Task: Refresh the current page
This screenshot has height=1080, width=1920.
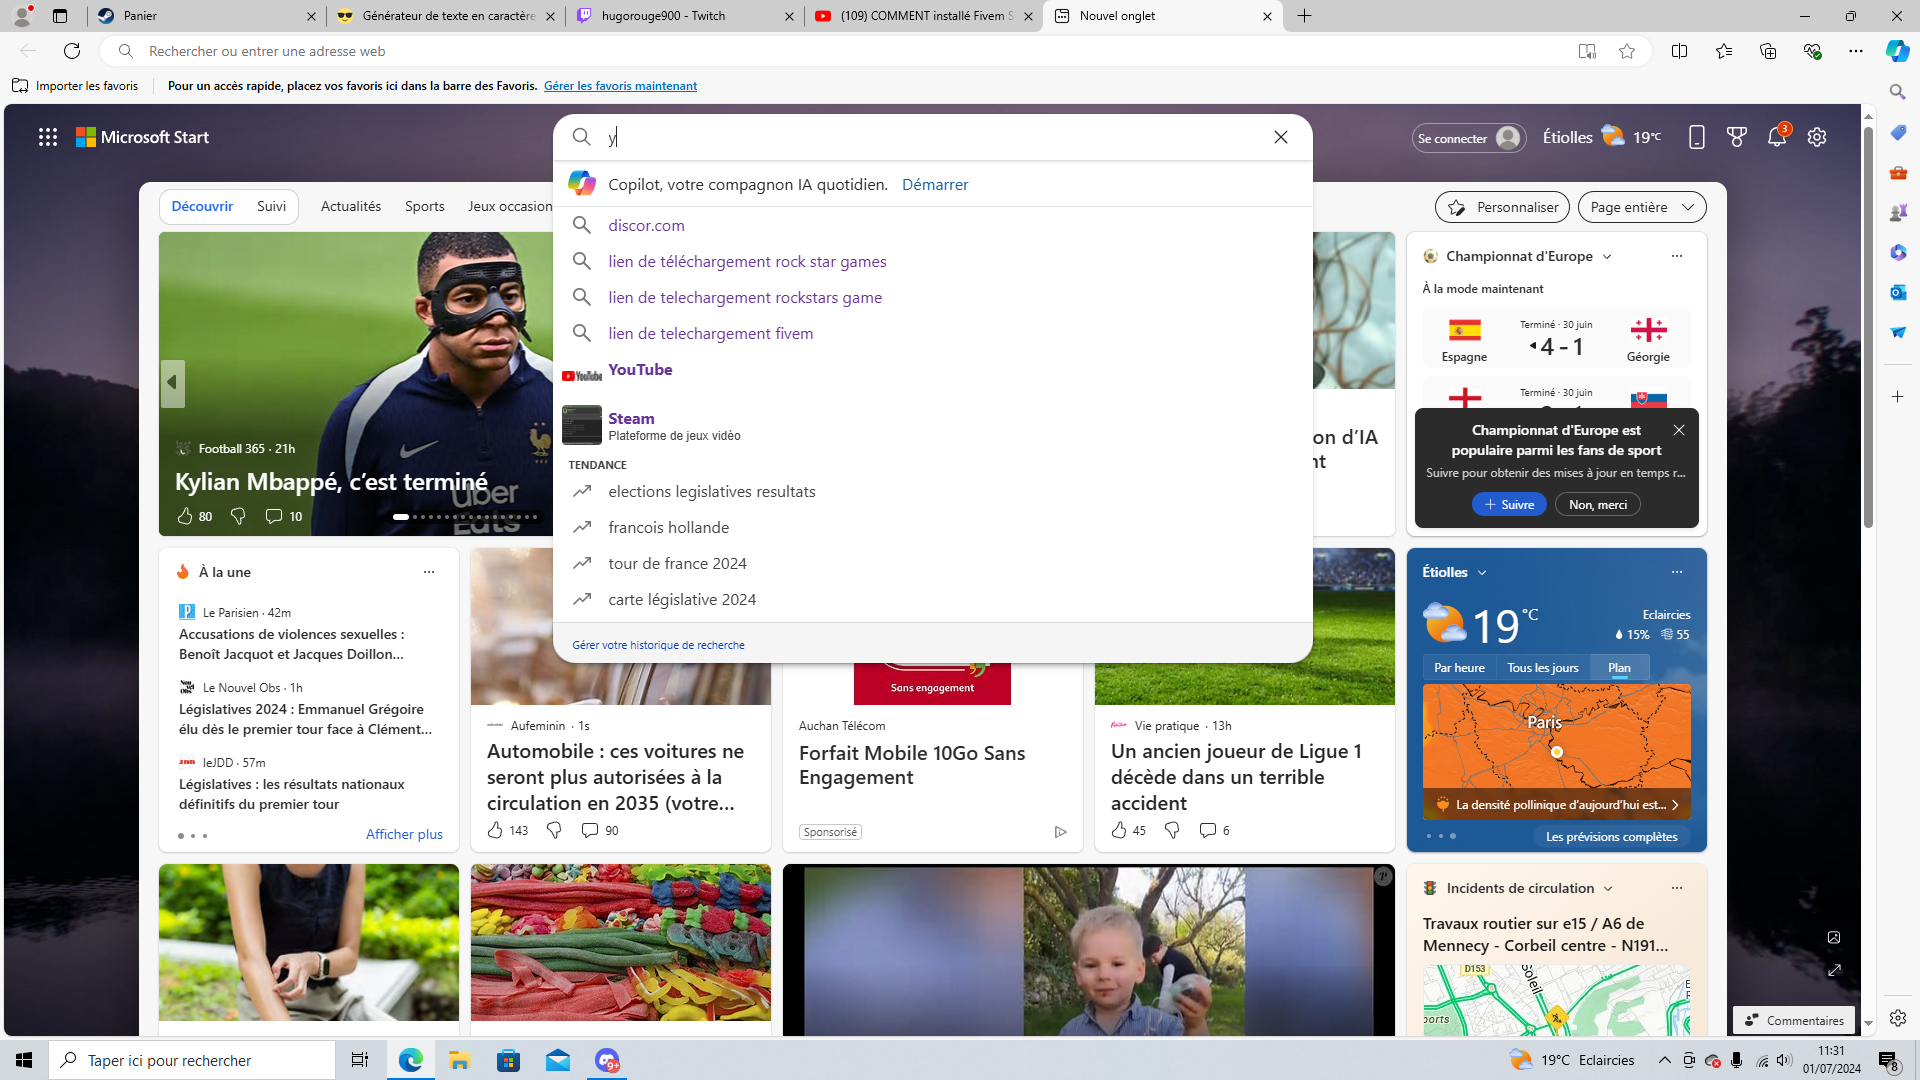Action: (72, 51)
